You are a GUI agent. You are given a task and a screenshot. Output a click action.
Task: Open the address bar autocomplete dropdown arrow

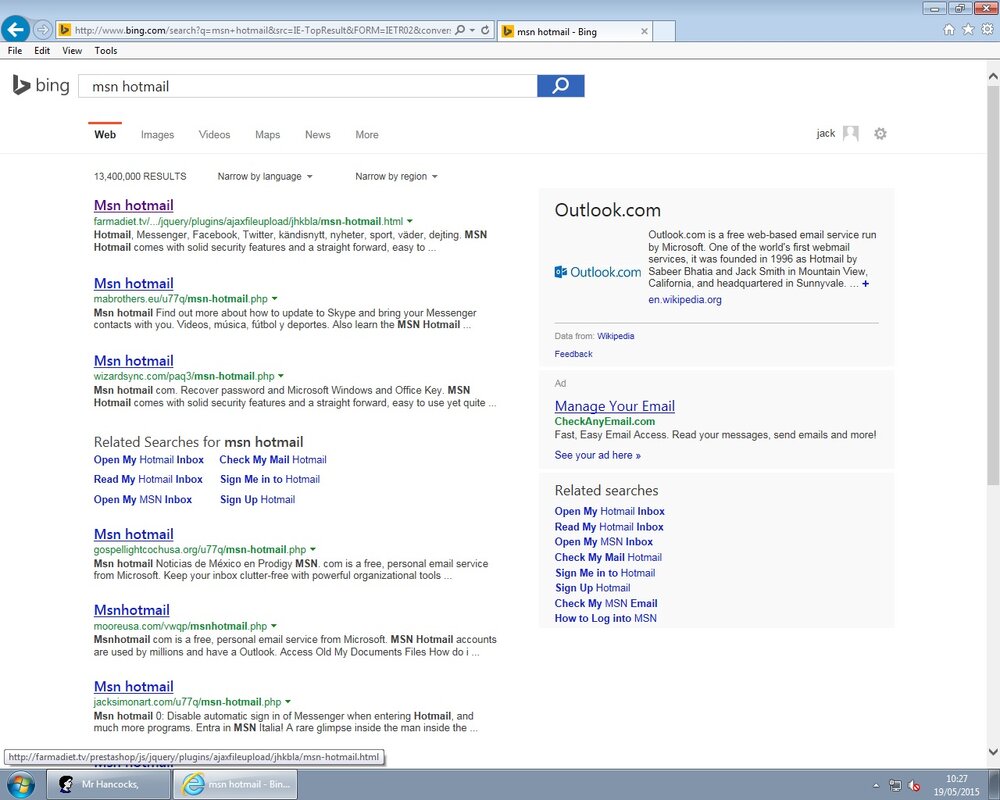pos(472,30)
